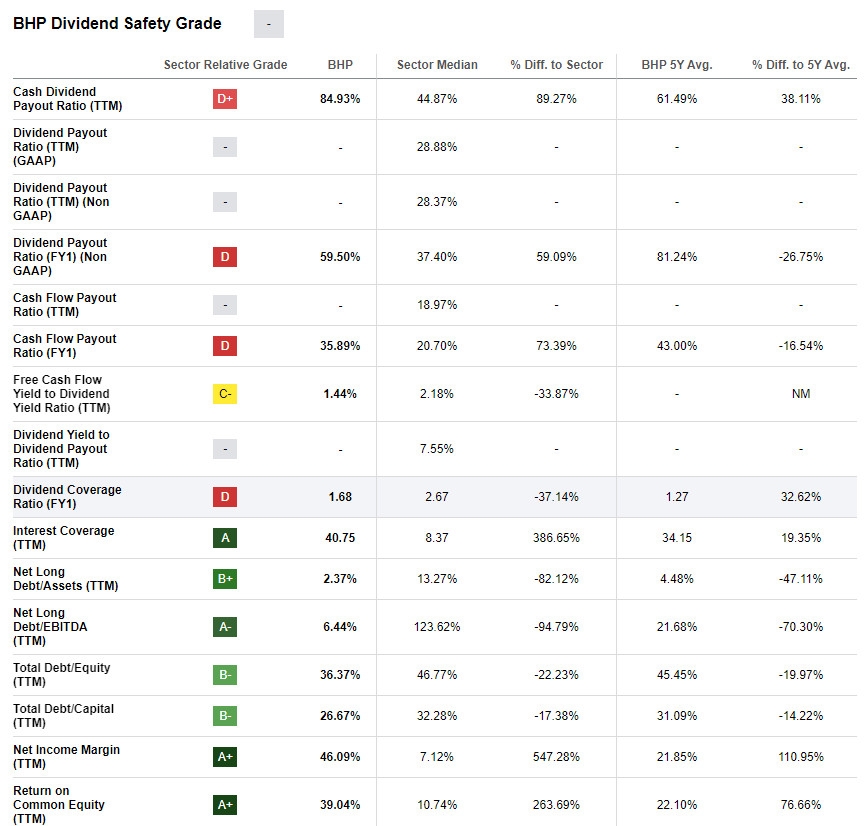Click the D grade badge for Cash Flow Payout Ratio (FY1)
Screen dimensions: 867x826
click(x=225, y=346)
